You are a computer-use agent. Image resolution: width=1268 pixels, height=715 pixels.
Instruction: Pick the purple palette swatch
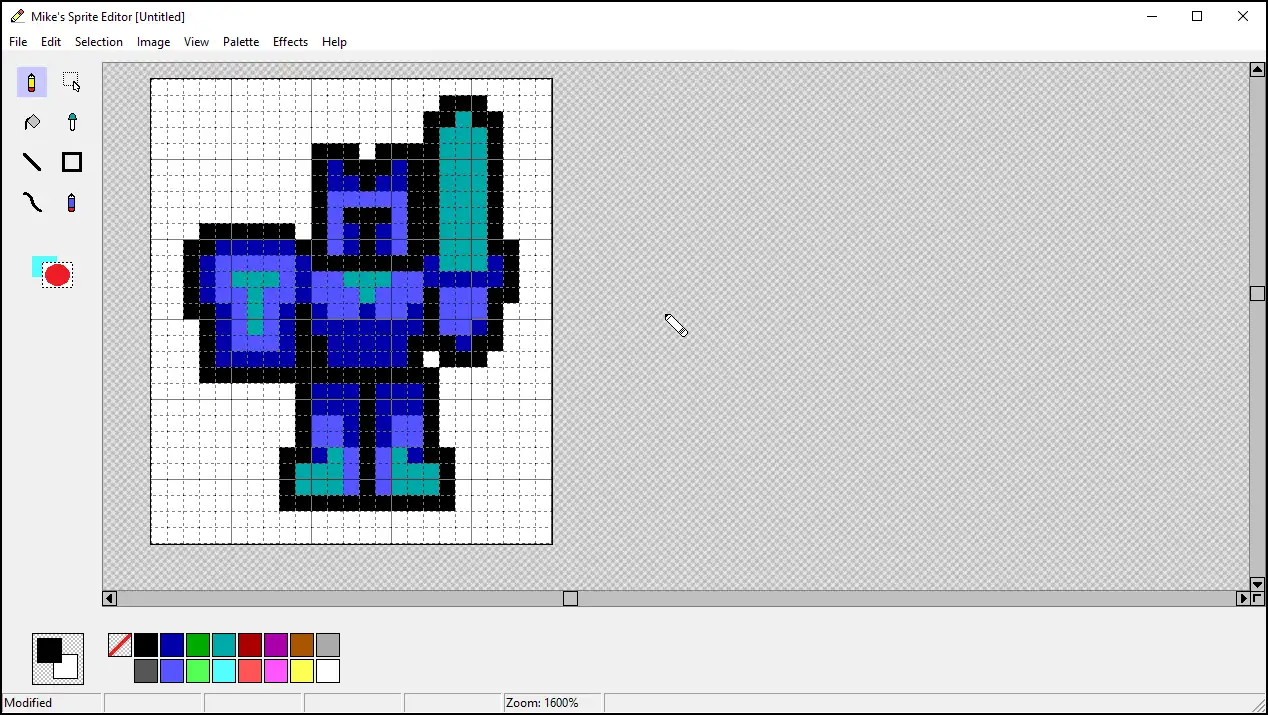276,645
